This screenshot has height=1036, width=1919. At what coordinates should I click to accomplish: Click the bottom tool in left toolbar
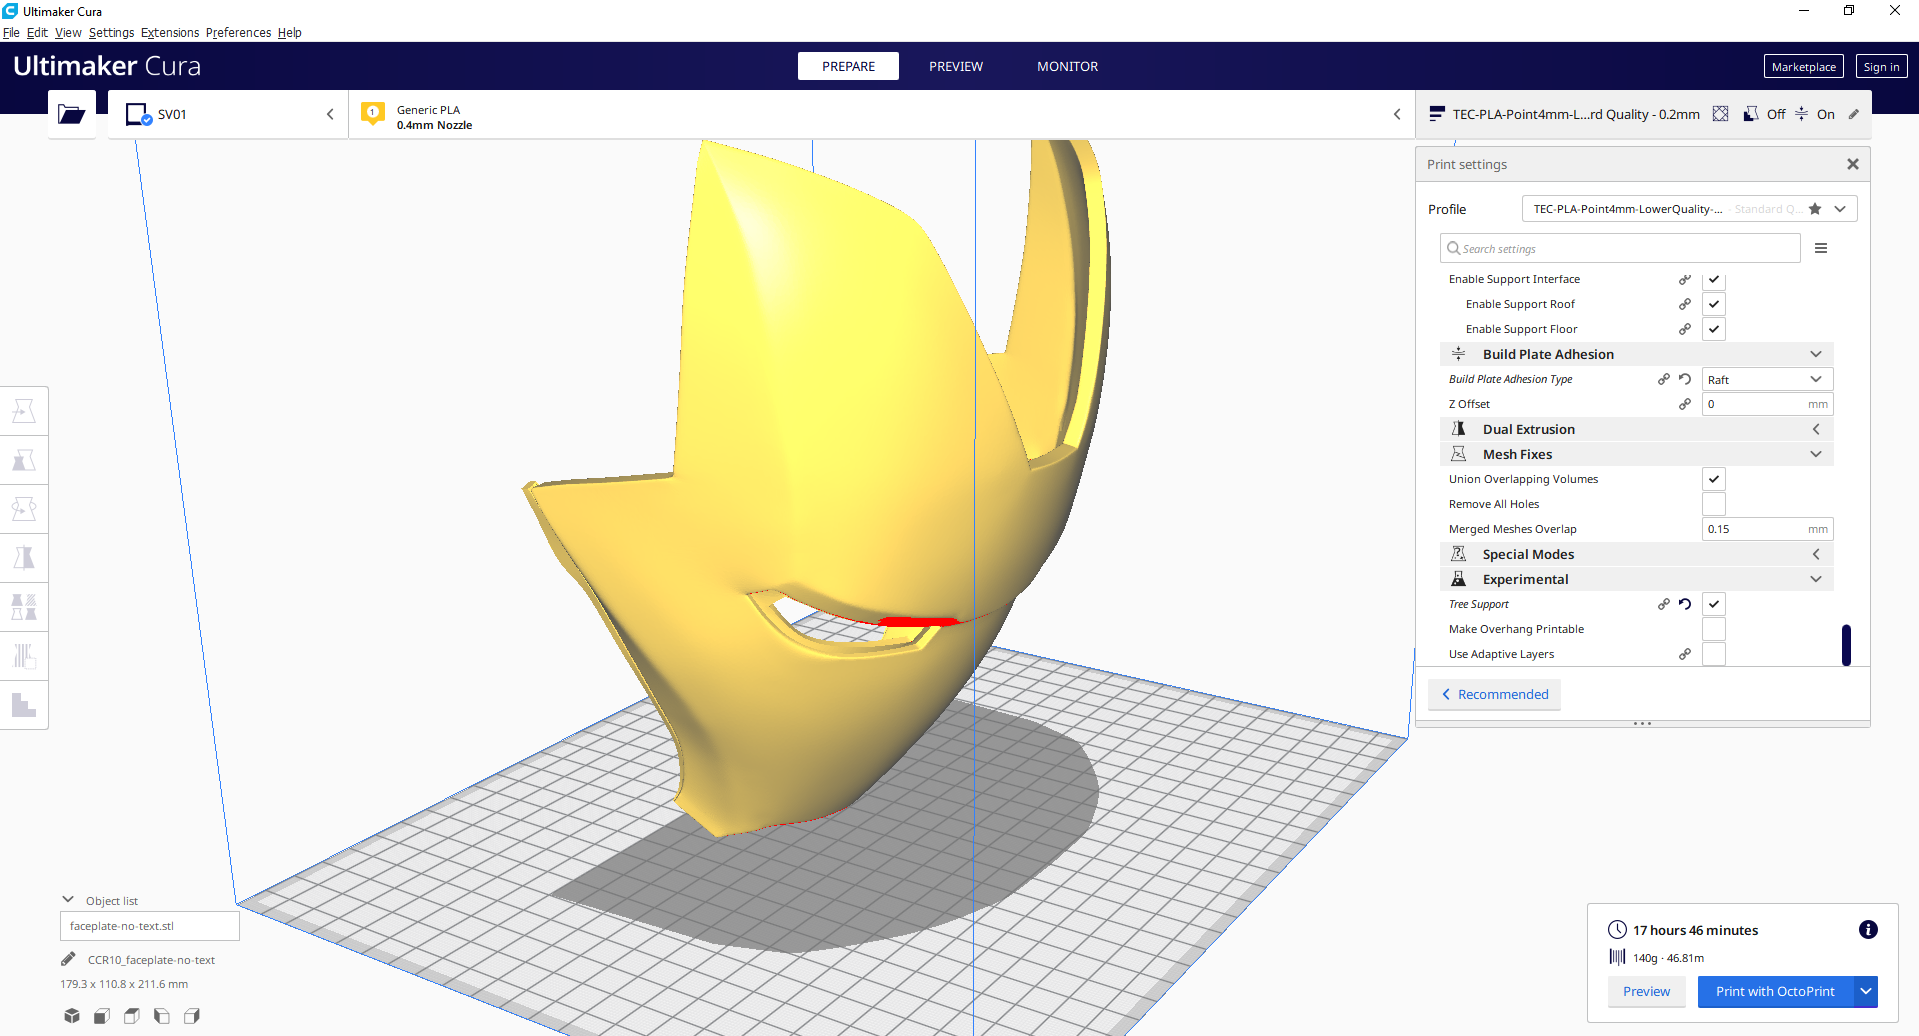(x=24, y=705)
